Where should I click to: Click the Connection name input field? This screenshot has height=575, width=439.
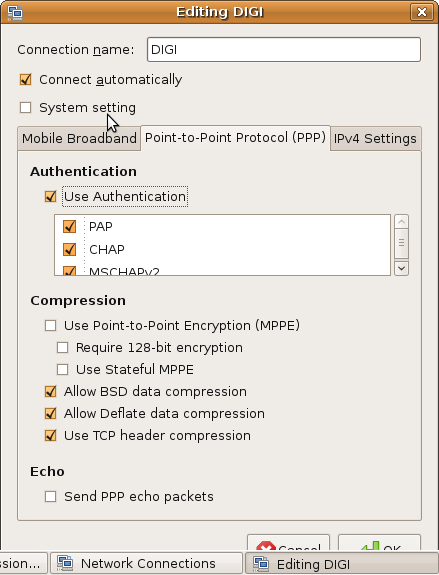tap(284, 50)
